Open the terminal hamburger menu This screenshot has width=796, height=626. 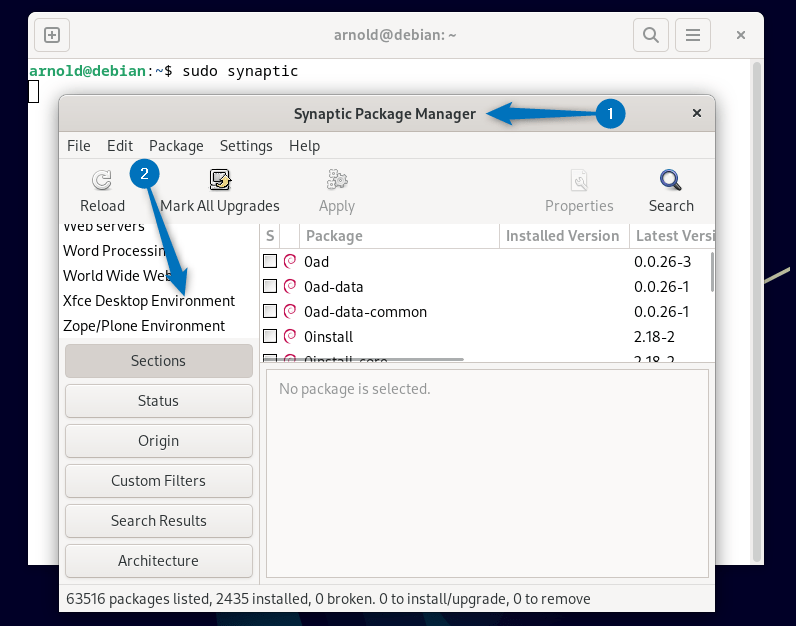692,35
